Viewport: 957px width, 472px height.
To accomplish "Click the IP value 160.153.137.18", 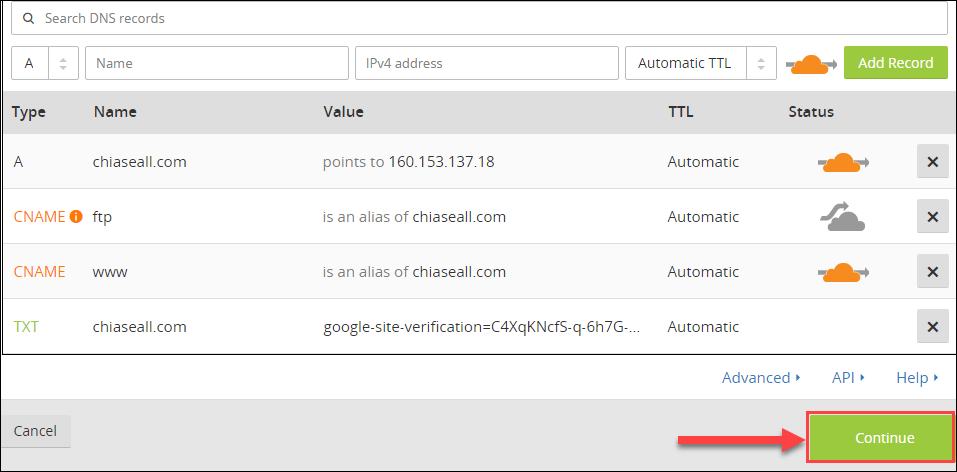I will click(441, 162).
